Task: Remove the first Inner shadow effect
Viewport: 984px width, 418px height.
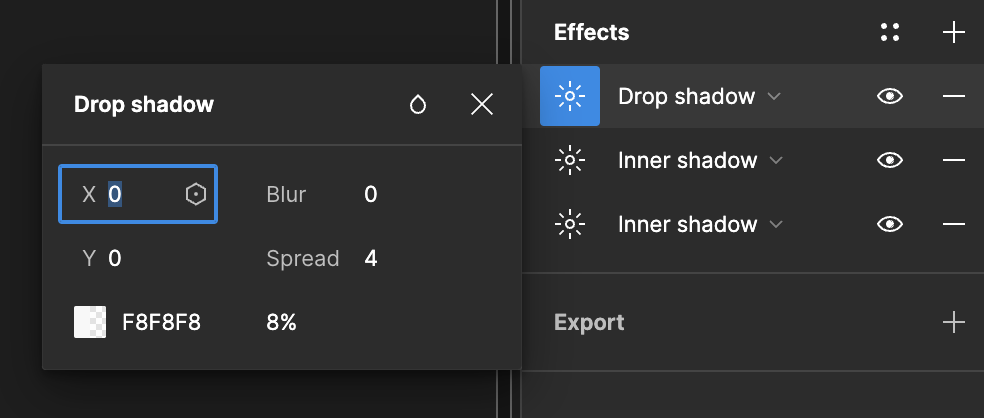Action: pos(954,160)
